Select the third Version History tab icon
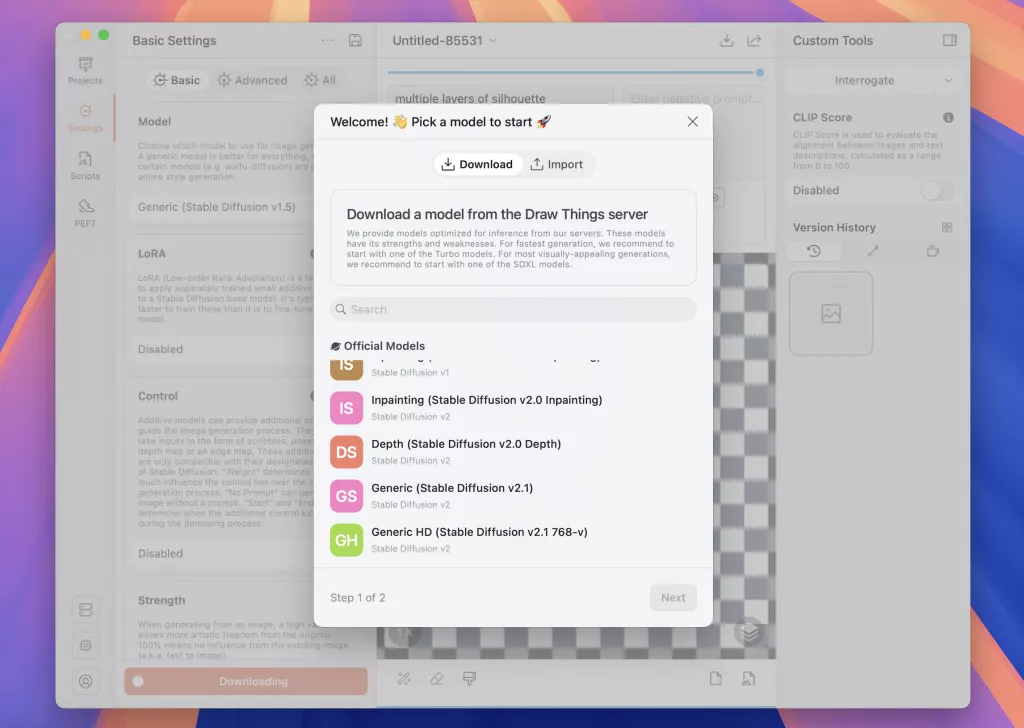 click(x=933, y=251)
